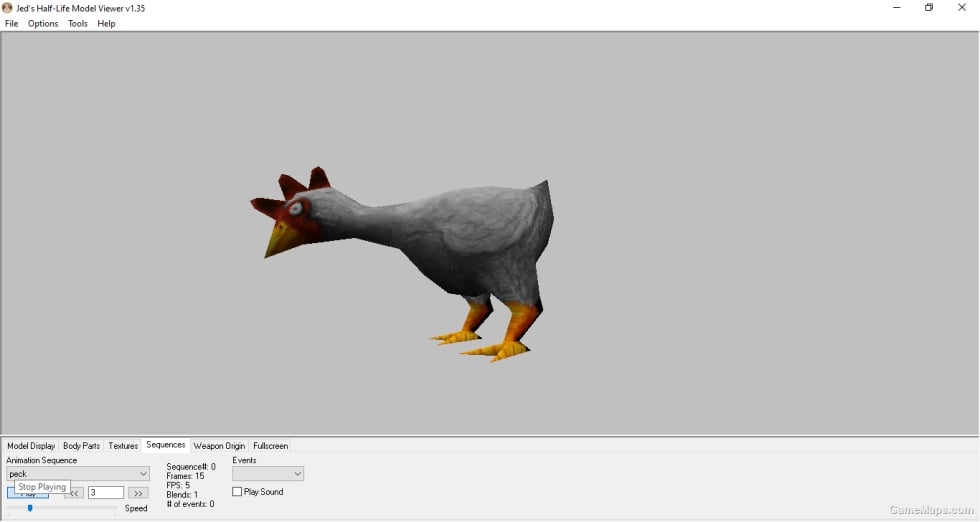
Task: Step back one frame with << button
Action: (x=74, y=493)
